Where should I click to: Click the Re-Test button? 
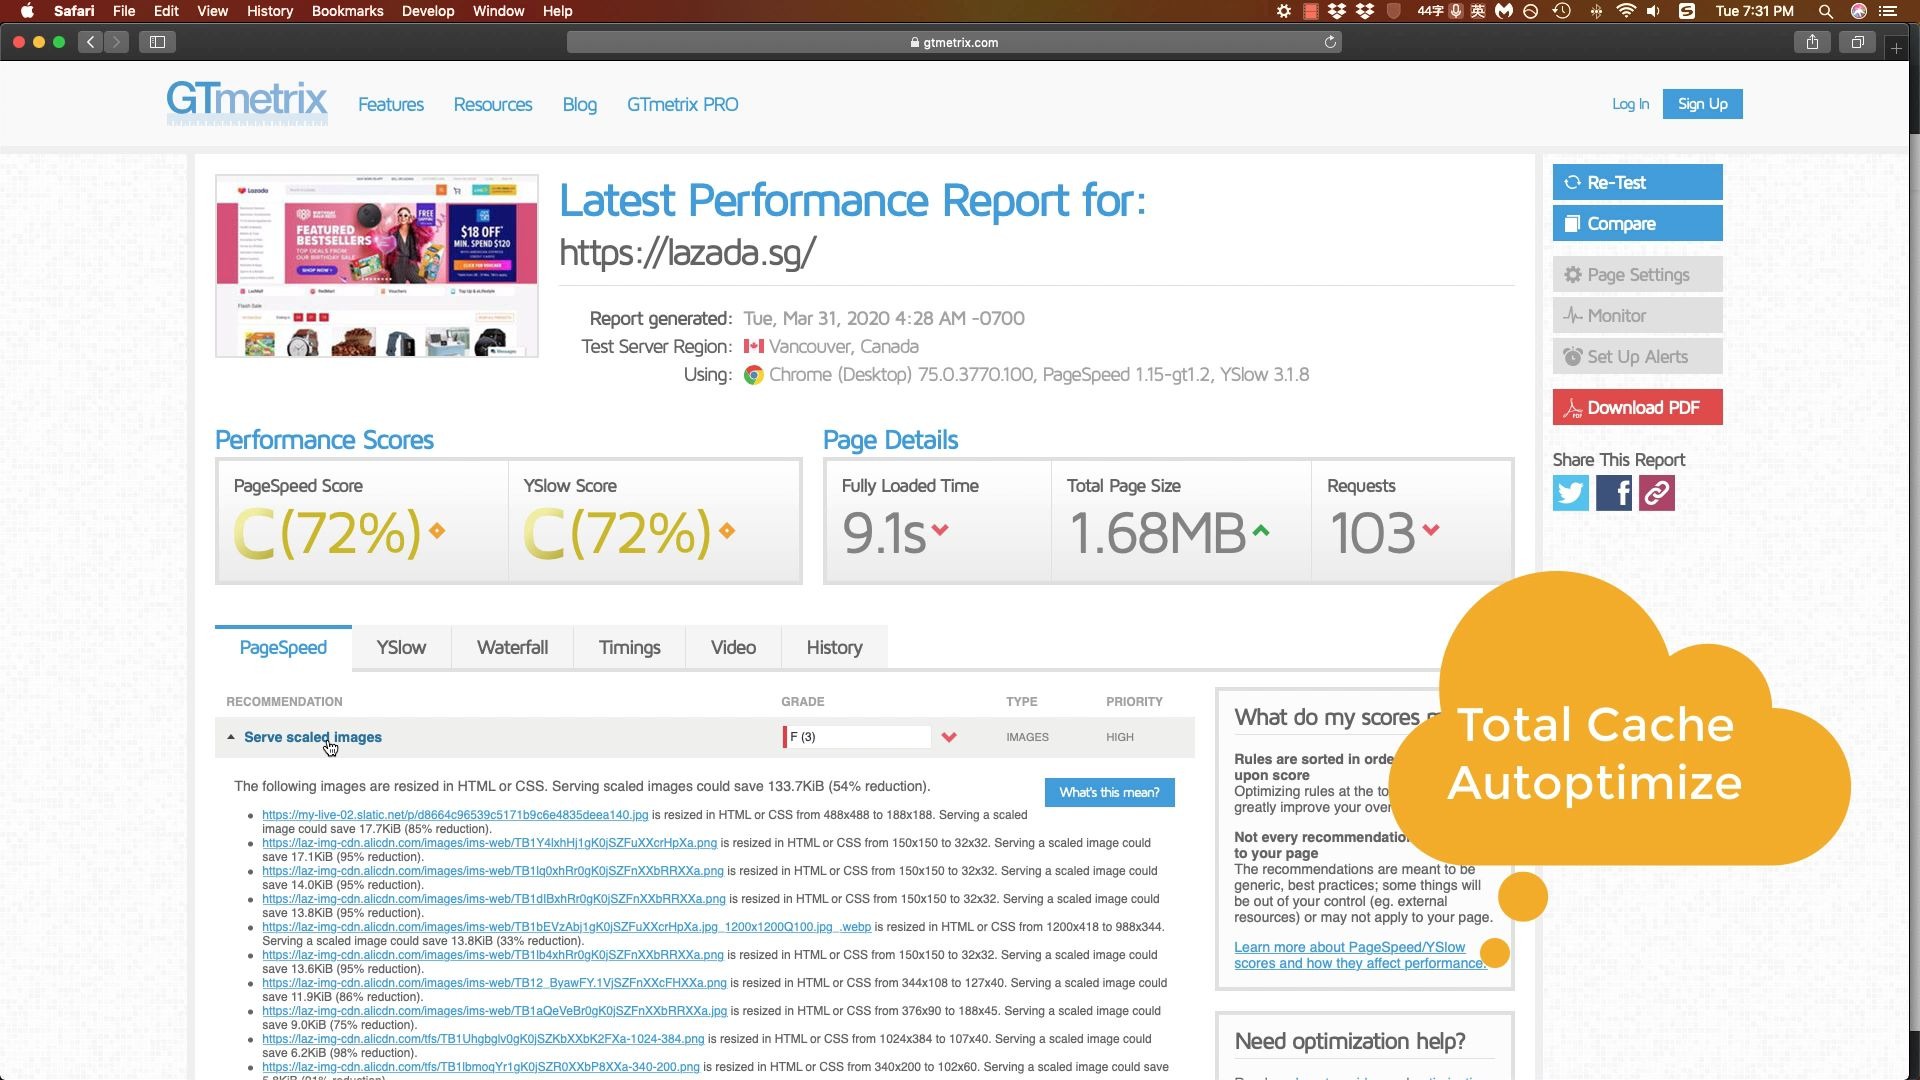(1637, 182)
